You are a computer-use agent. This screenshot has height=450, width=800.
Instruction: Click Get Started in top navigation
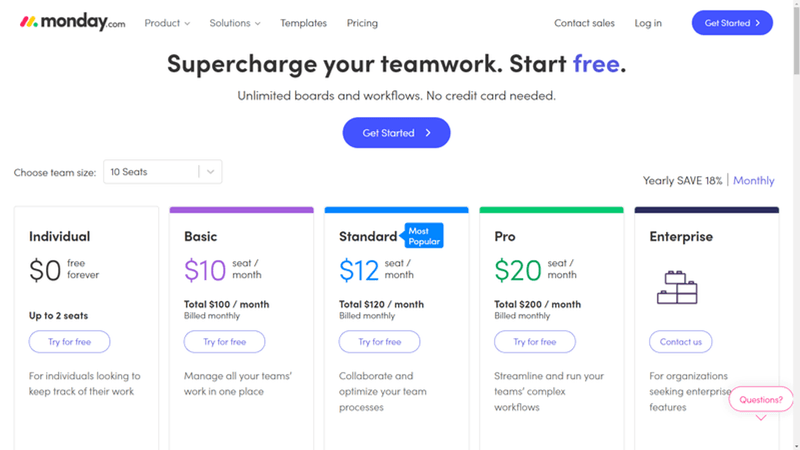tap(732, 23)
